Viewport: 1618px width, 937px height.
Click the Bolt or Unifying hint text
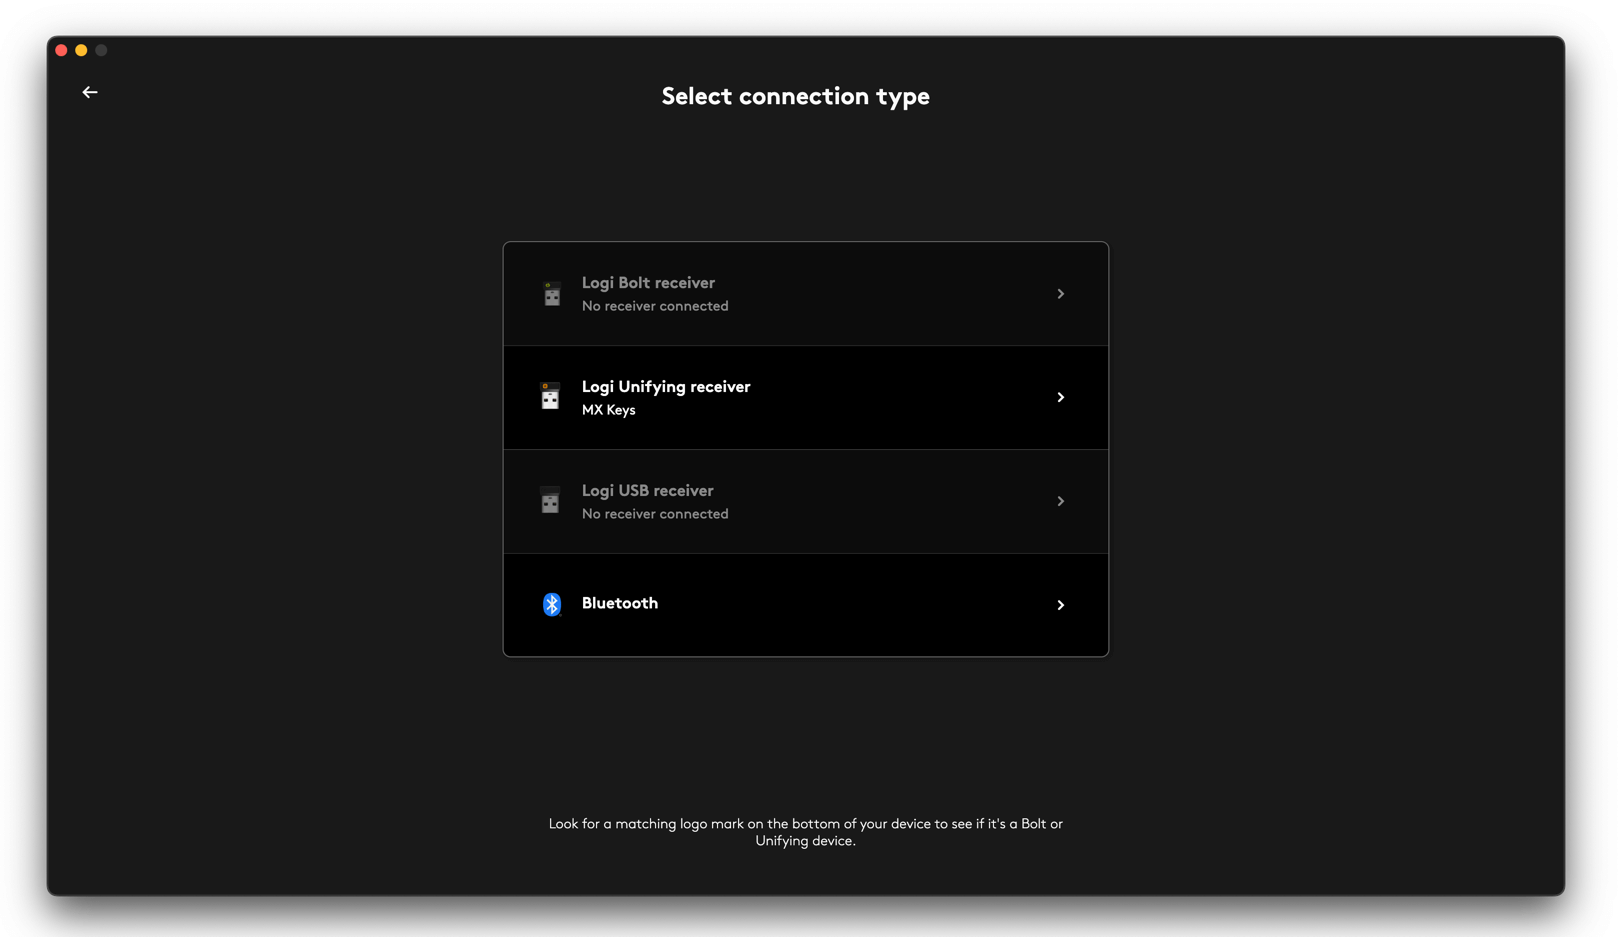point(806,832)
